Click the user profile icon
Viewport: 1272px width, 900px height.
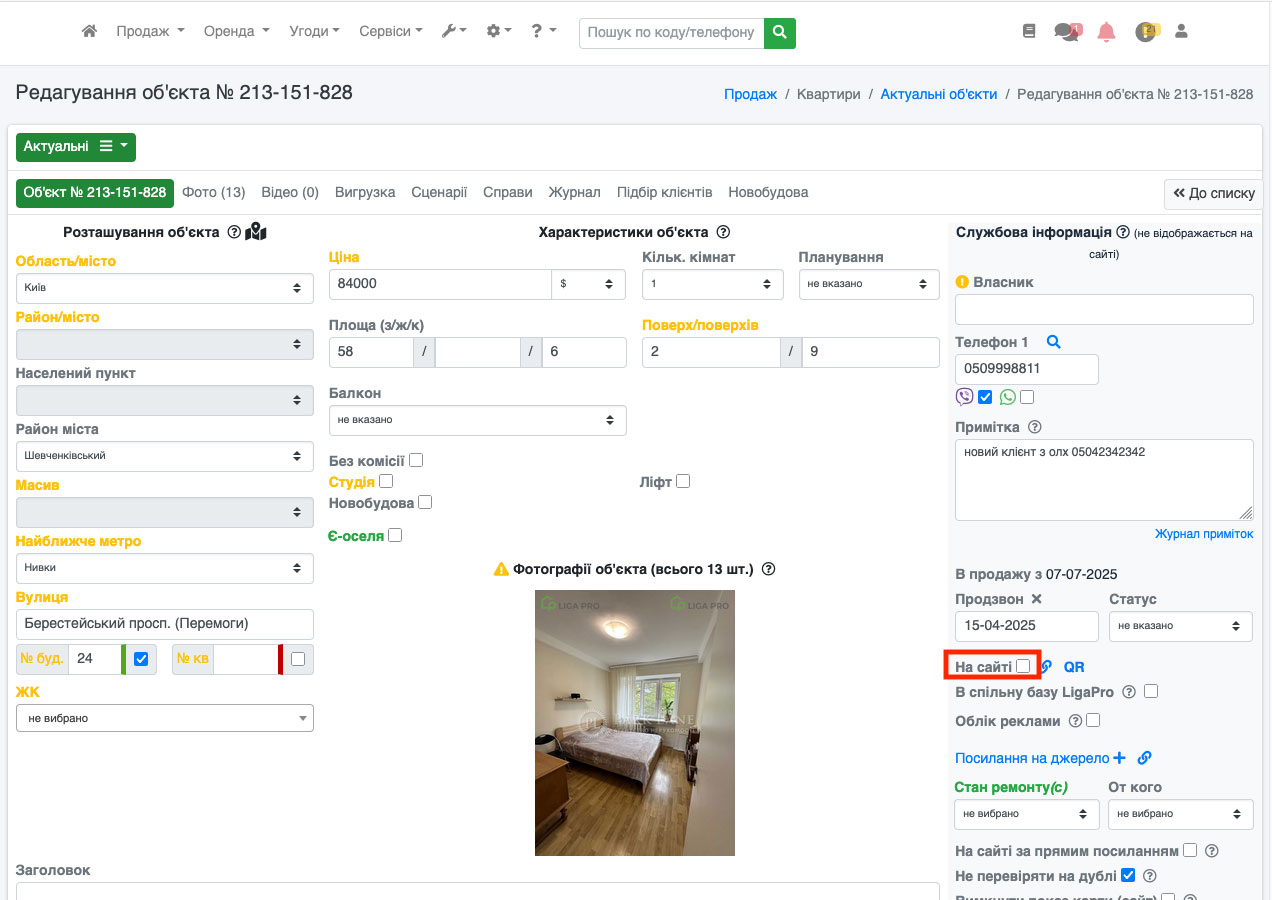(1181, 32)
